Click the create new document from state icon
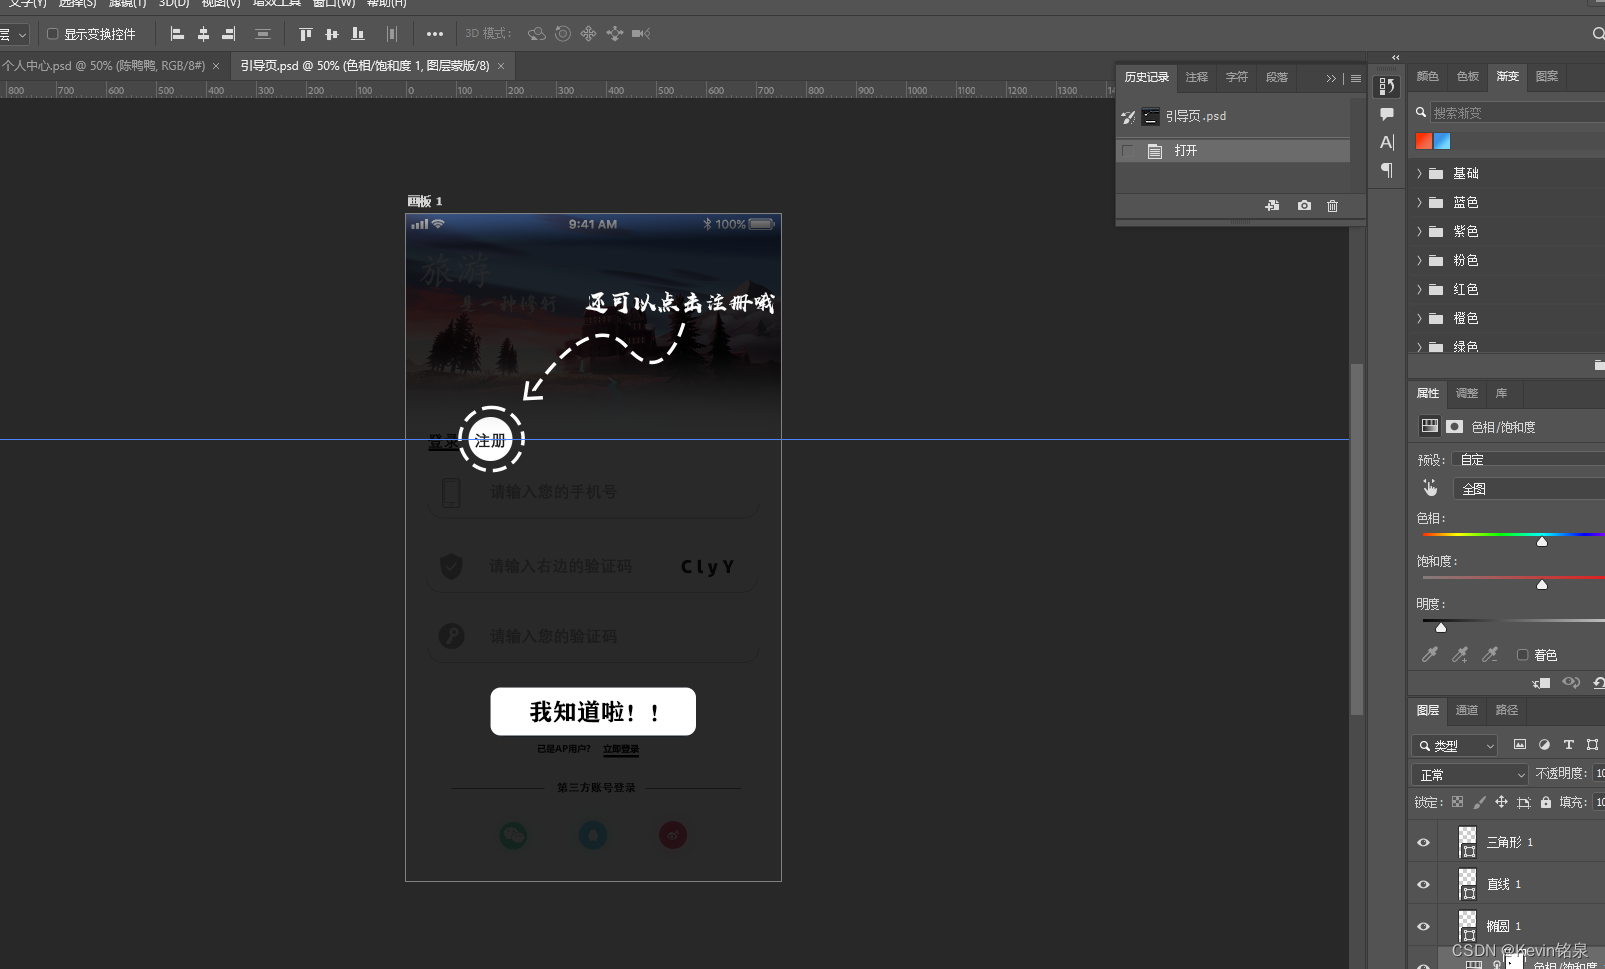The image size is (1605, 969). [1272, 206]
